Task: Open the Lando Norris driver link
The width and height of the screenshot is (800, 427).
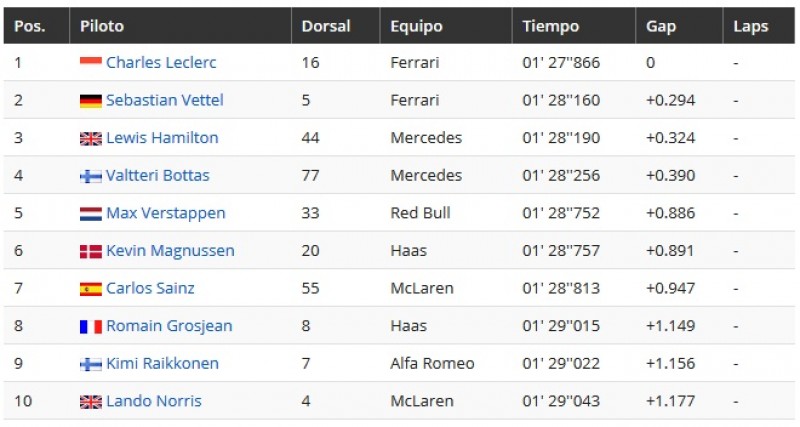Action: [154, 401]
